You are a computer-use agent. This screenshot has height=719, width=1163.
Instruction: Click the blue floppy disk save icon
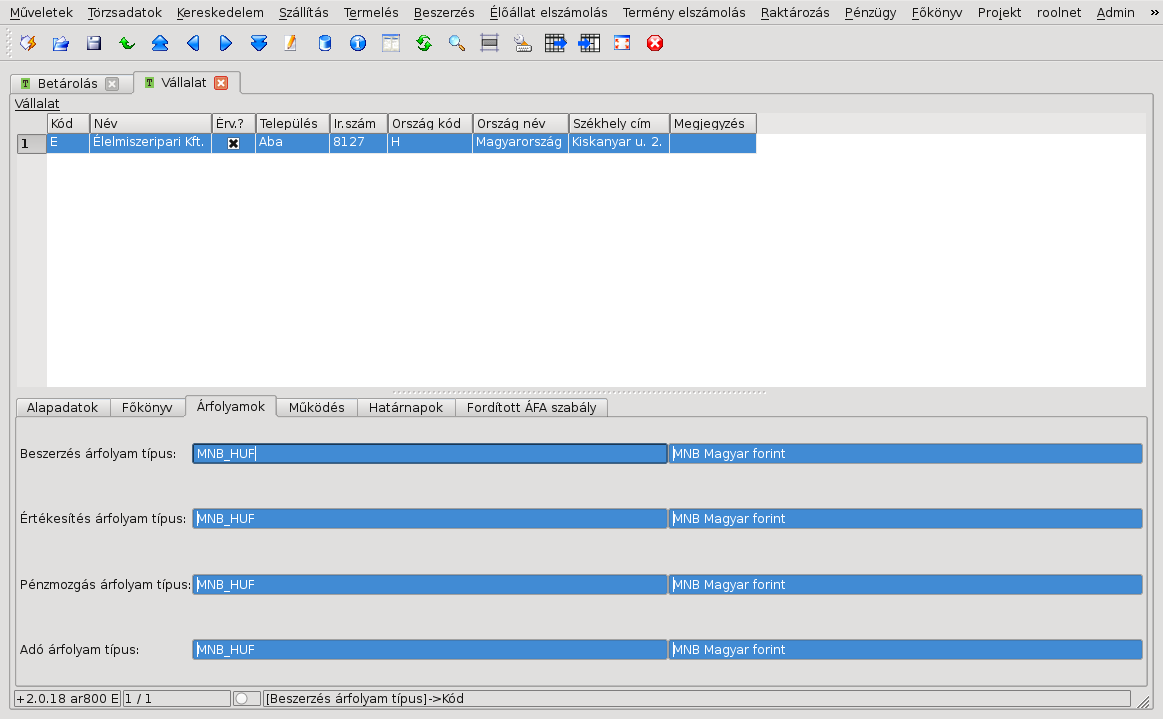click(94, 43)
